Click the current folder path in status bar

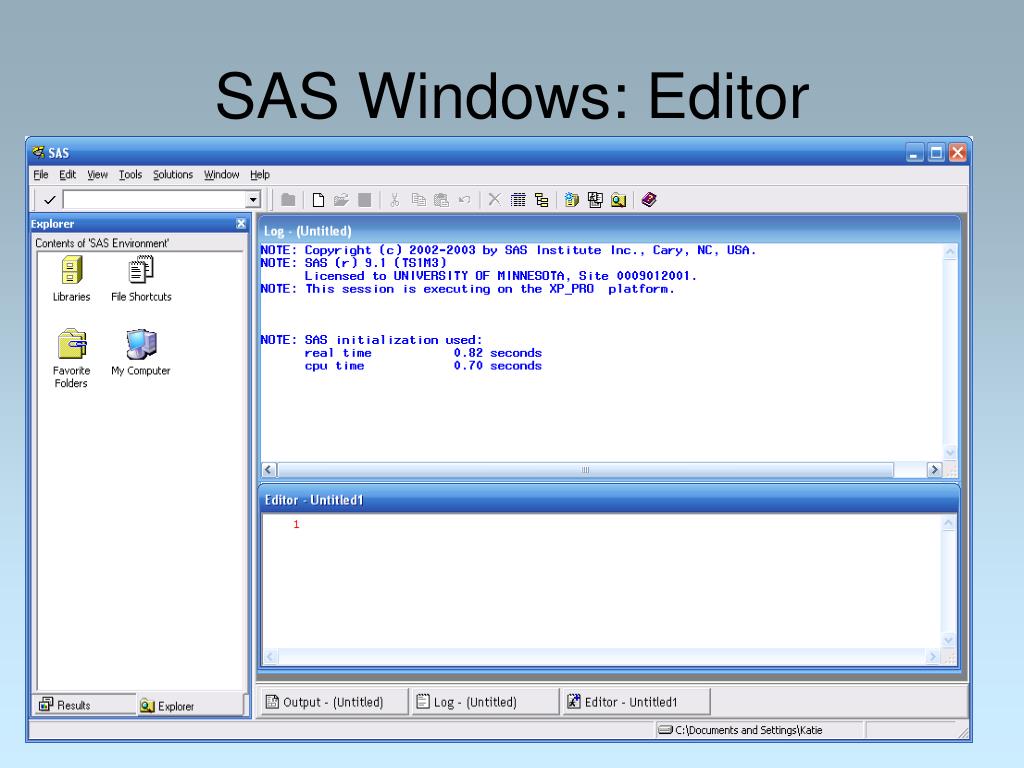coord(748,730)
